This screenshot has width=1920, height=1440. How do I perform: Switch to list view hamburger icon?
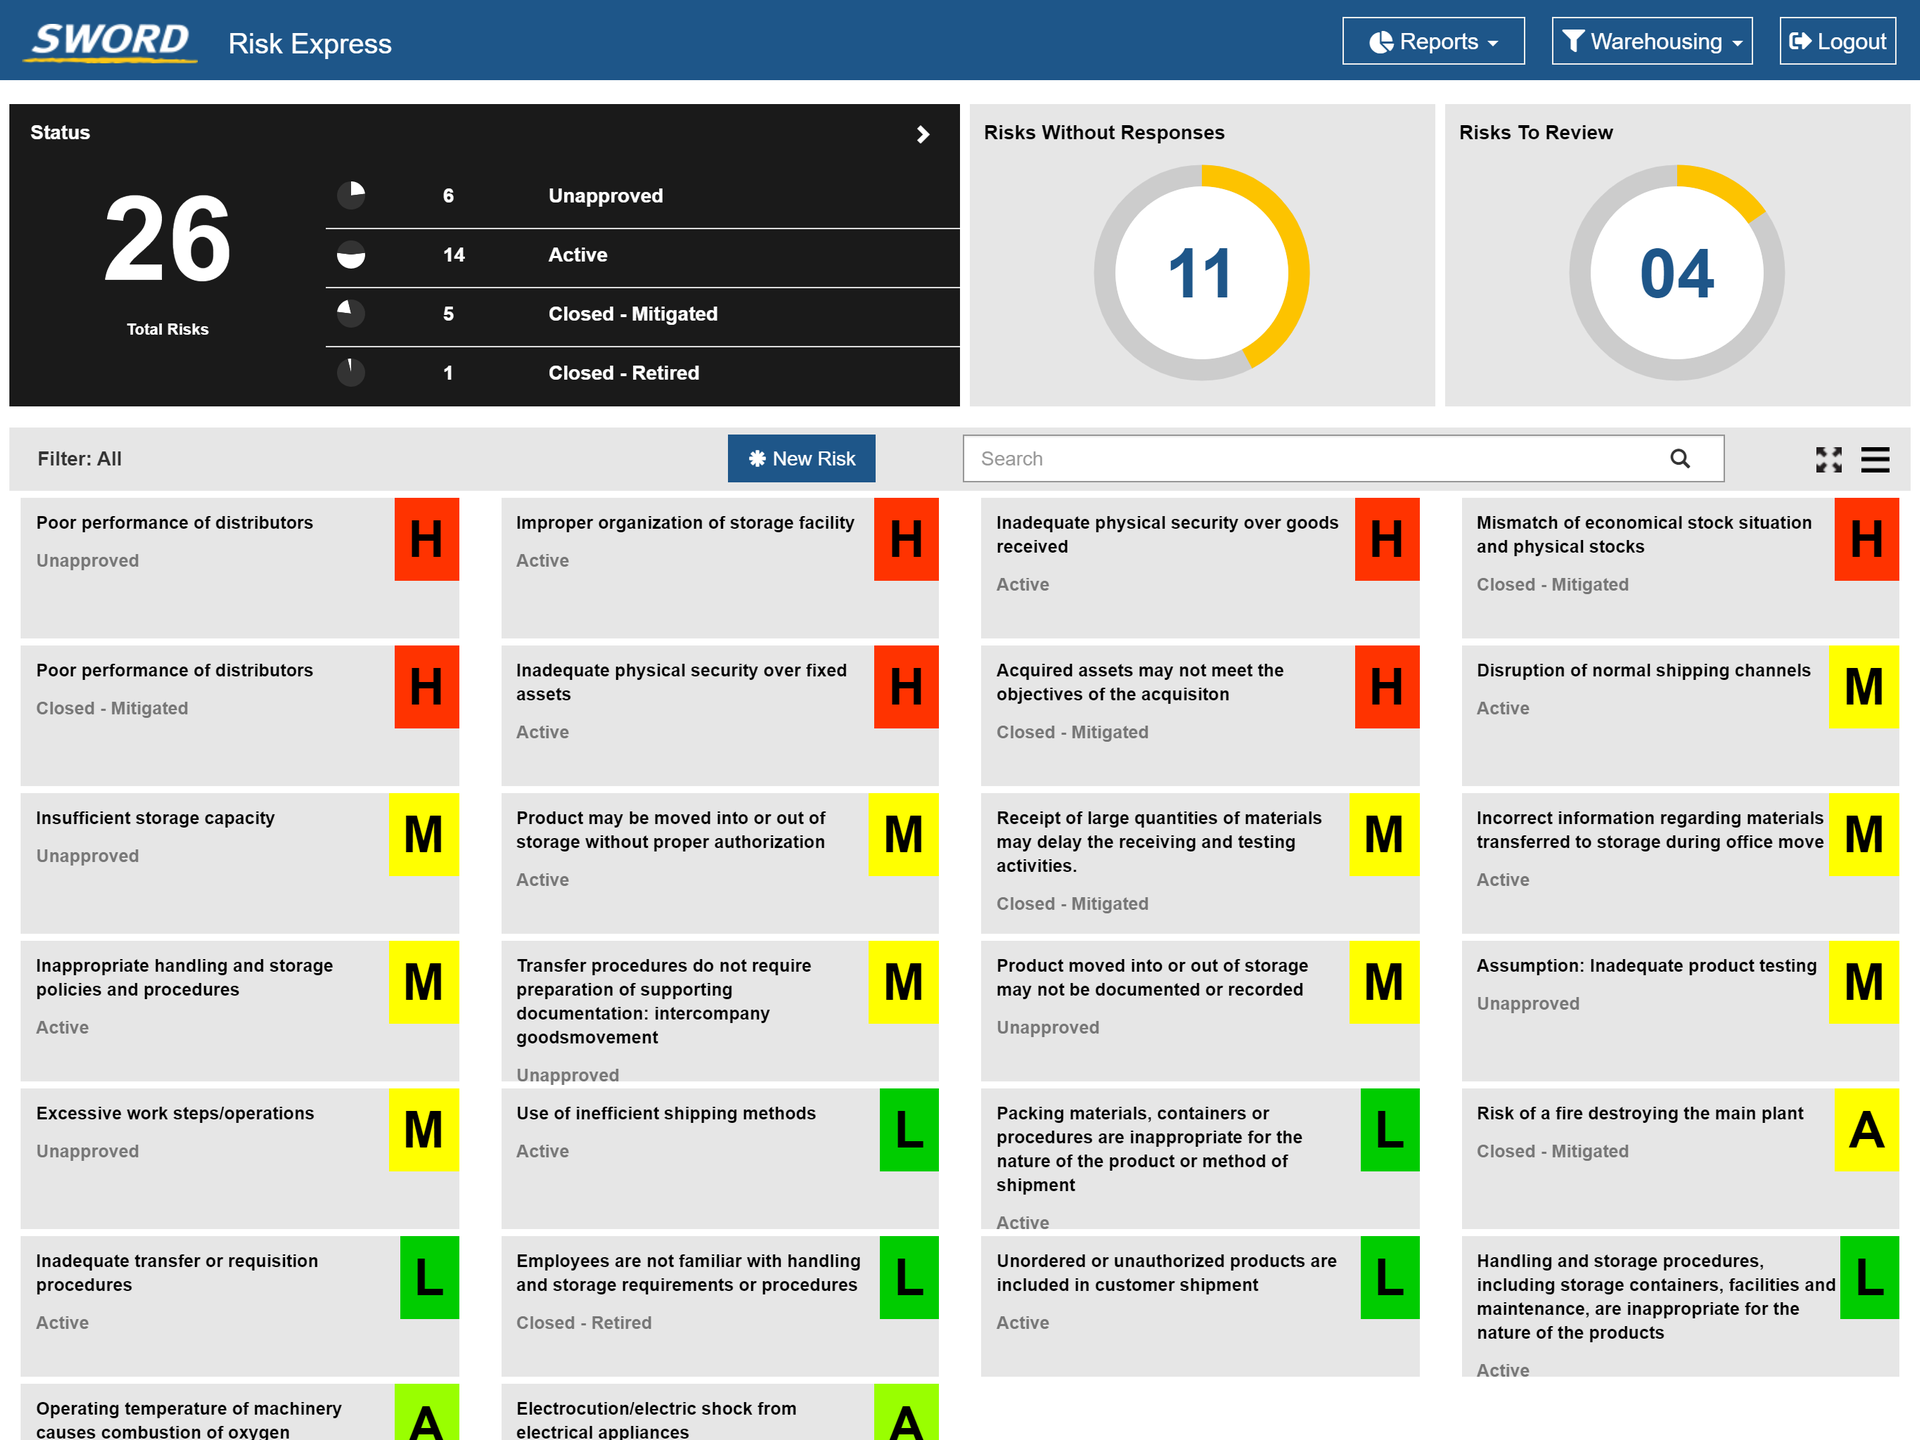point(1875,459)
